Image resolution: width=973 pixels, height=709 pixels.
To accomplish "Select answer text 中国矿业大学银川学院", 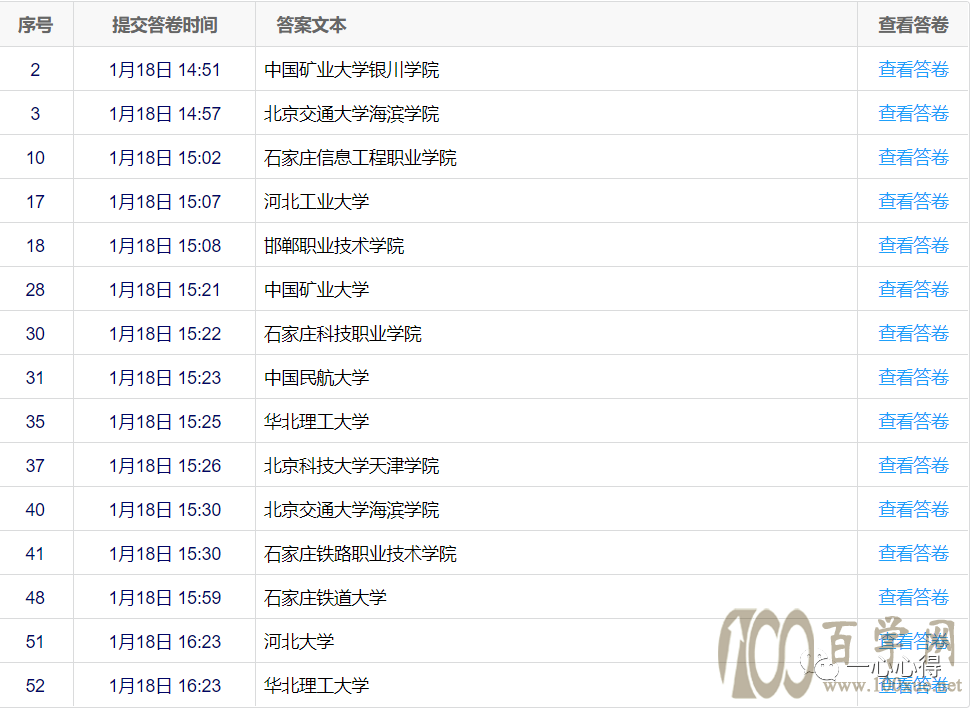I will pyautogui.click(x=351, y=69).
